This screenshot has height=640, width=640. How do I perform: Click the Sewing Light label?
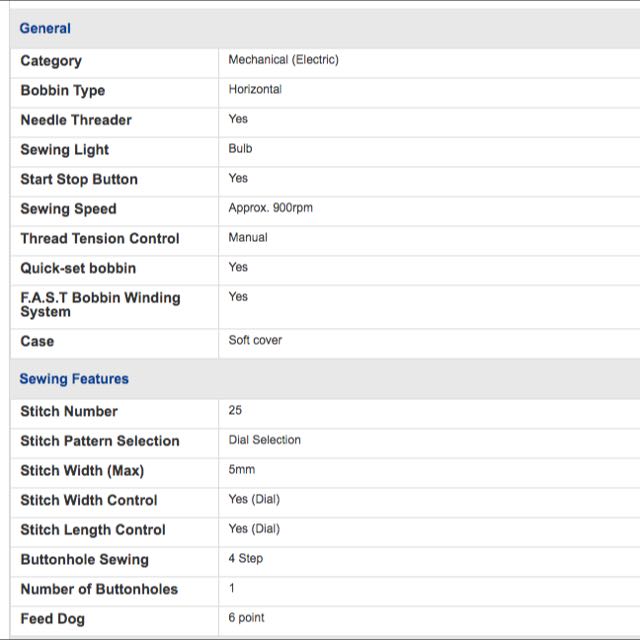65,150
